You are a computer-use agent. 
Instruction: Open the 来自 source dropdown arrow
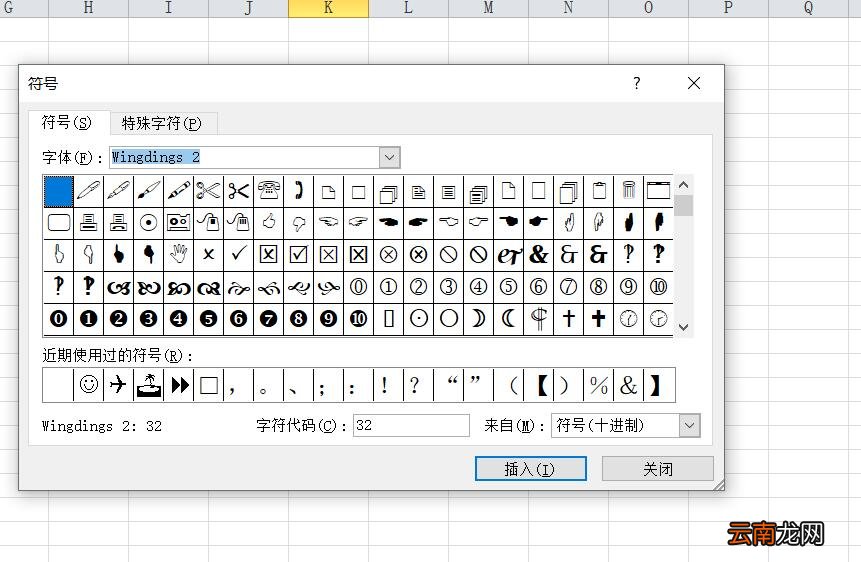(x=690, y=426)
